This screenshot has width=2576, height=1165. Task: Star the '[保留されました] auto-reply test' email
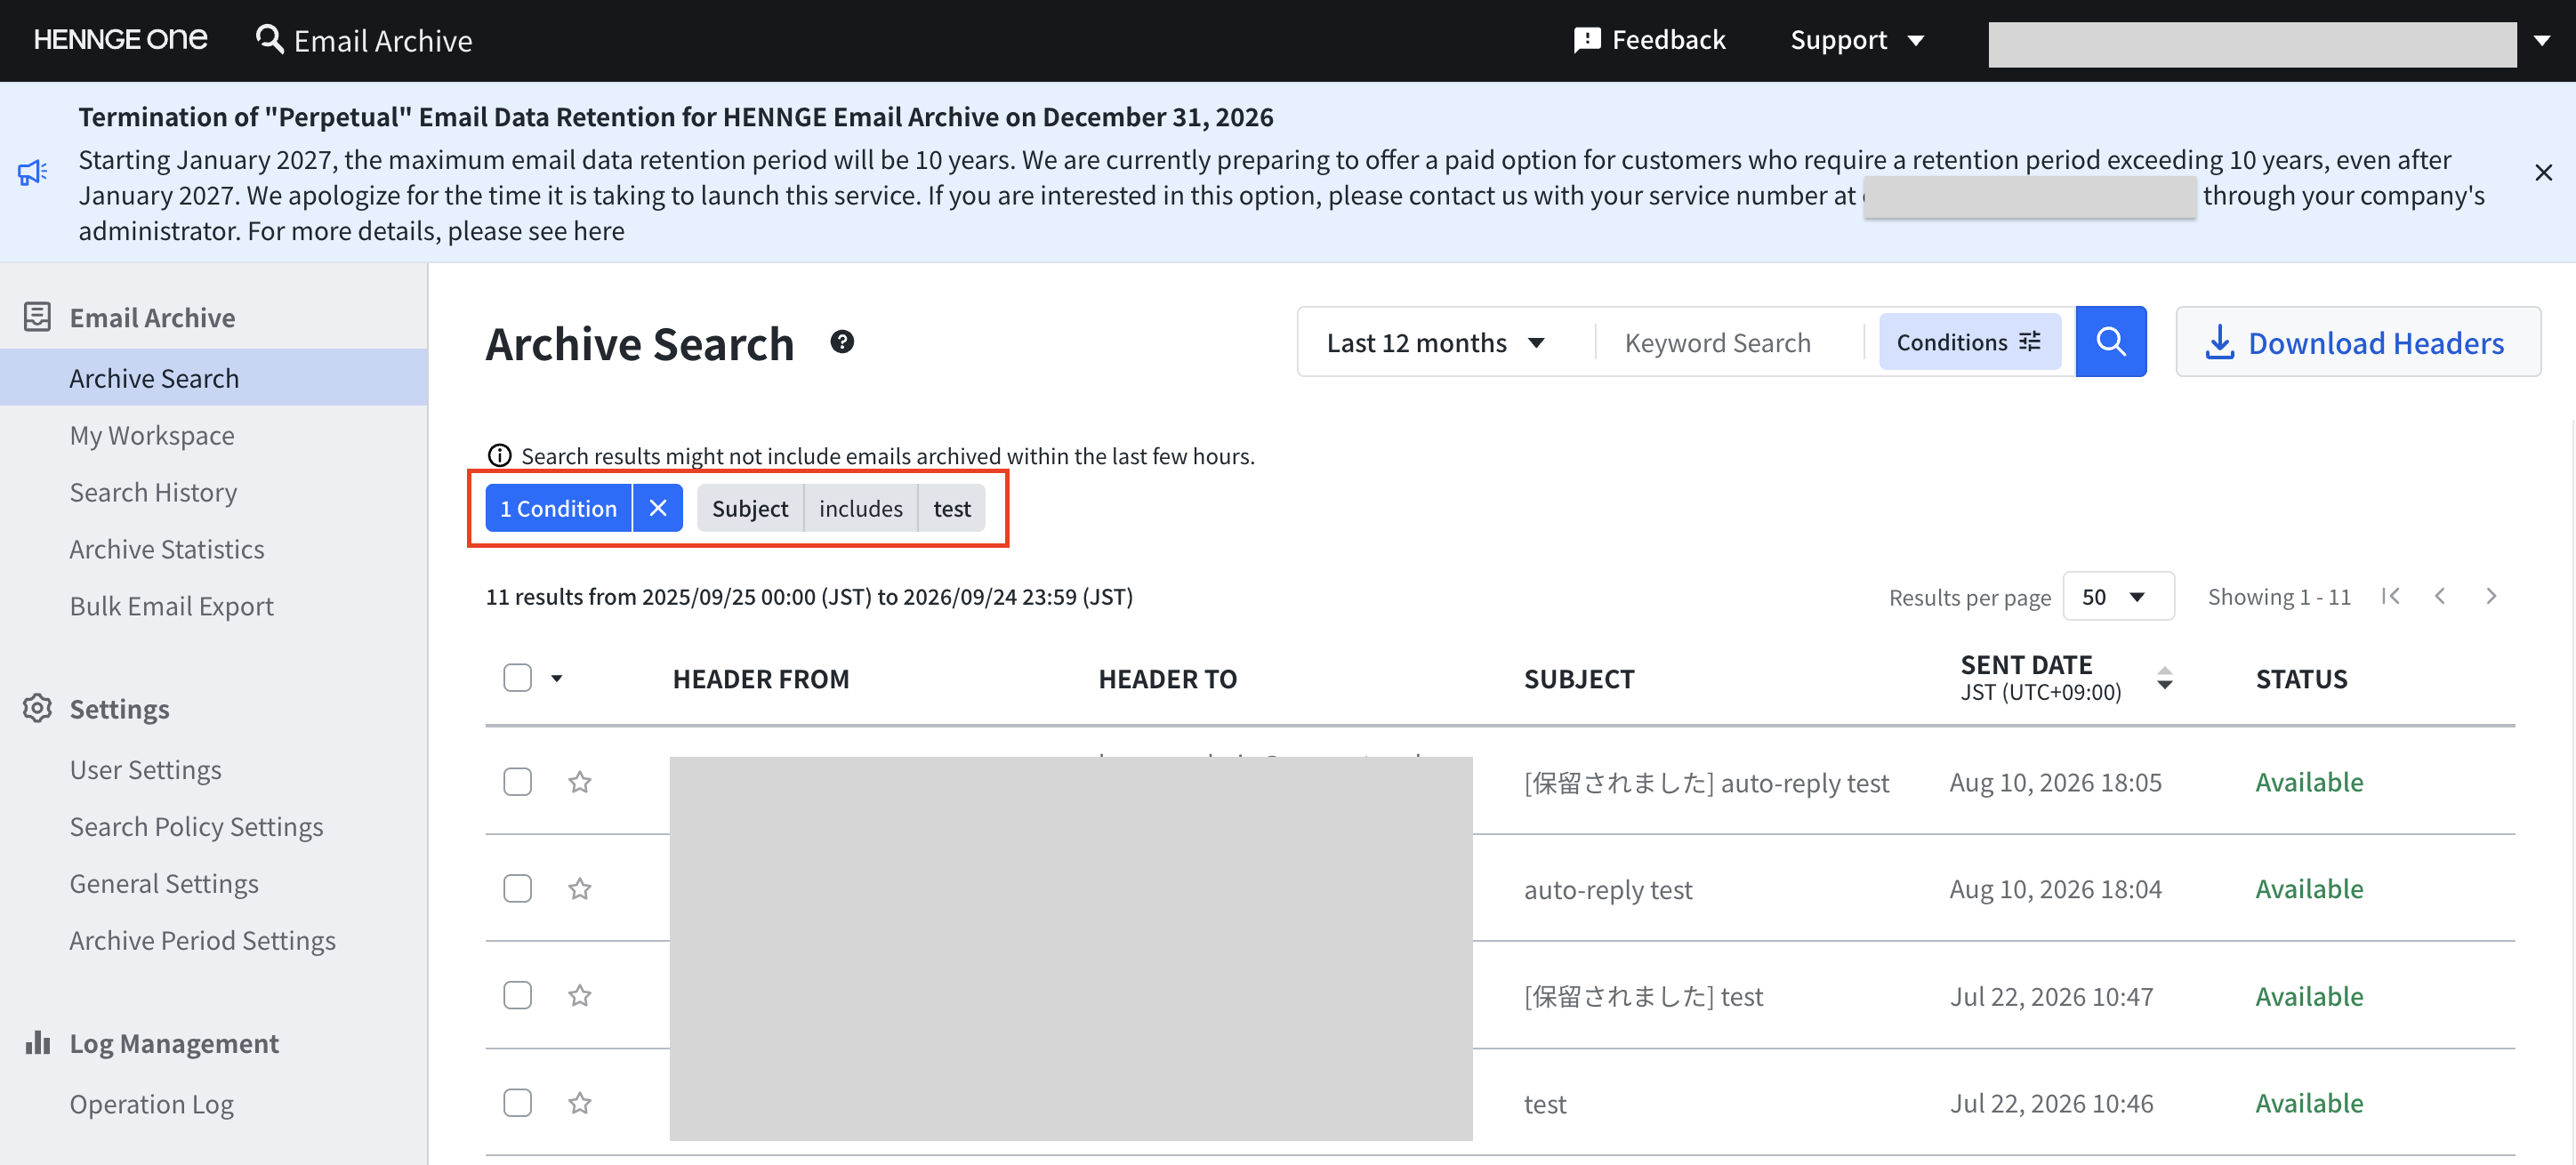[x=580, y=781]
